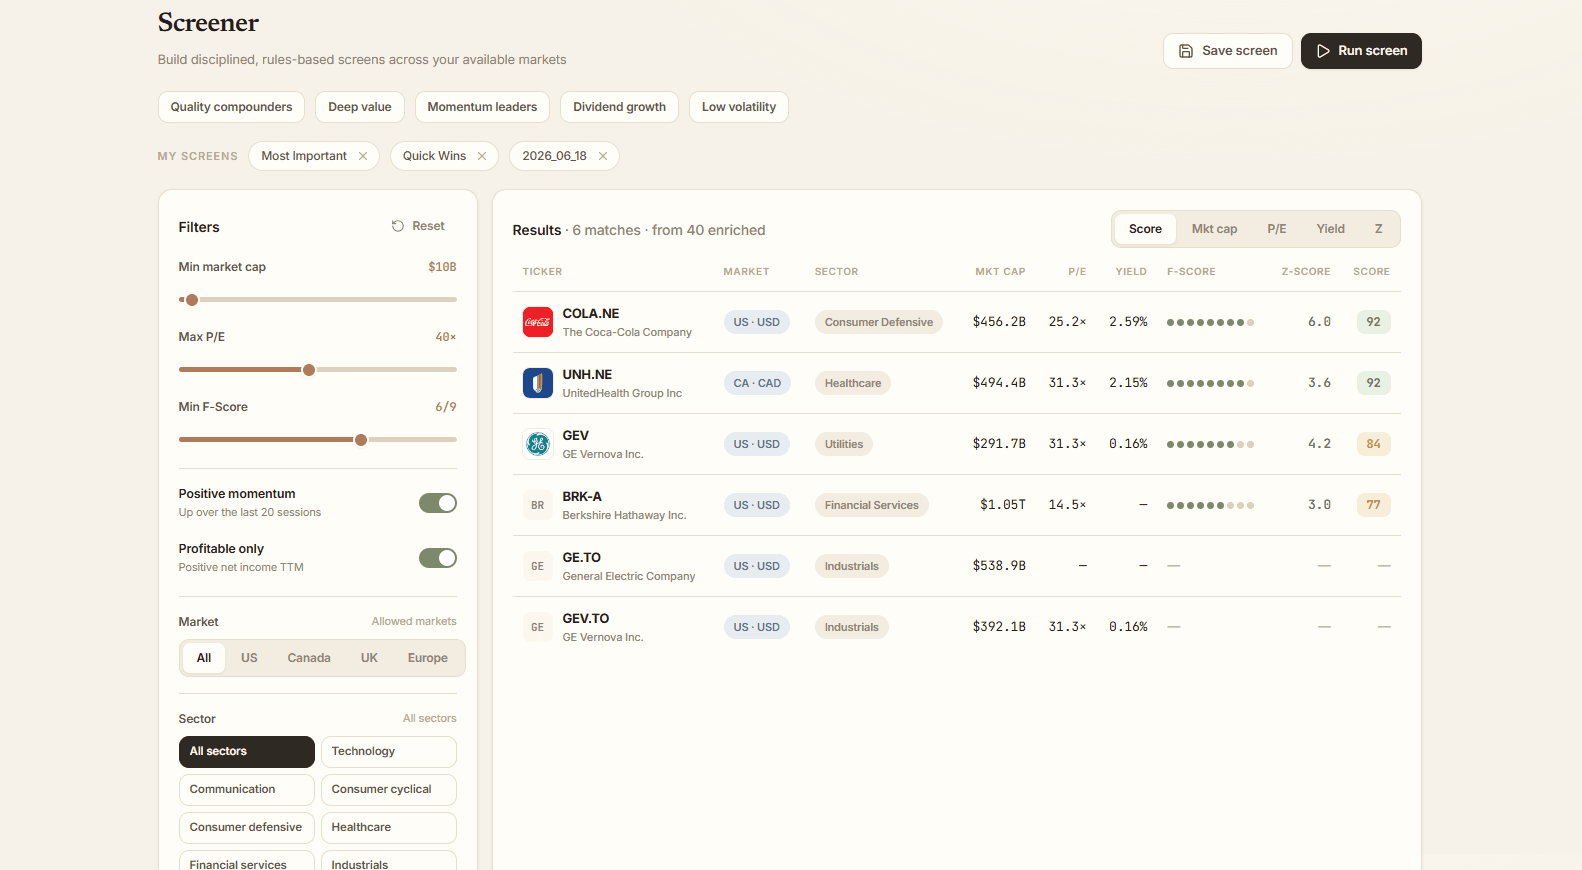Screen dimensions: 1582x870
Task: Select Communication sector filter
Action: pyautogui.click(x=247, y=790)
